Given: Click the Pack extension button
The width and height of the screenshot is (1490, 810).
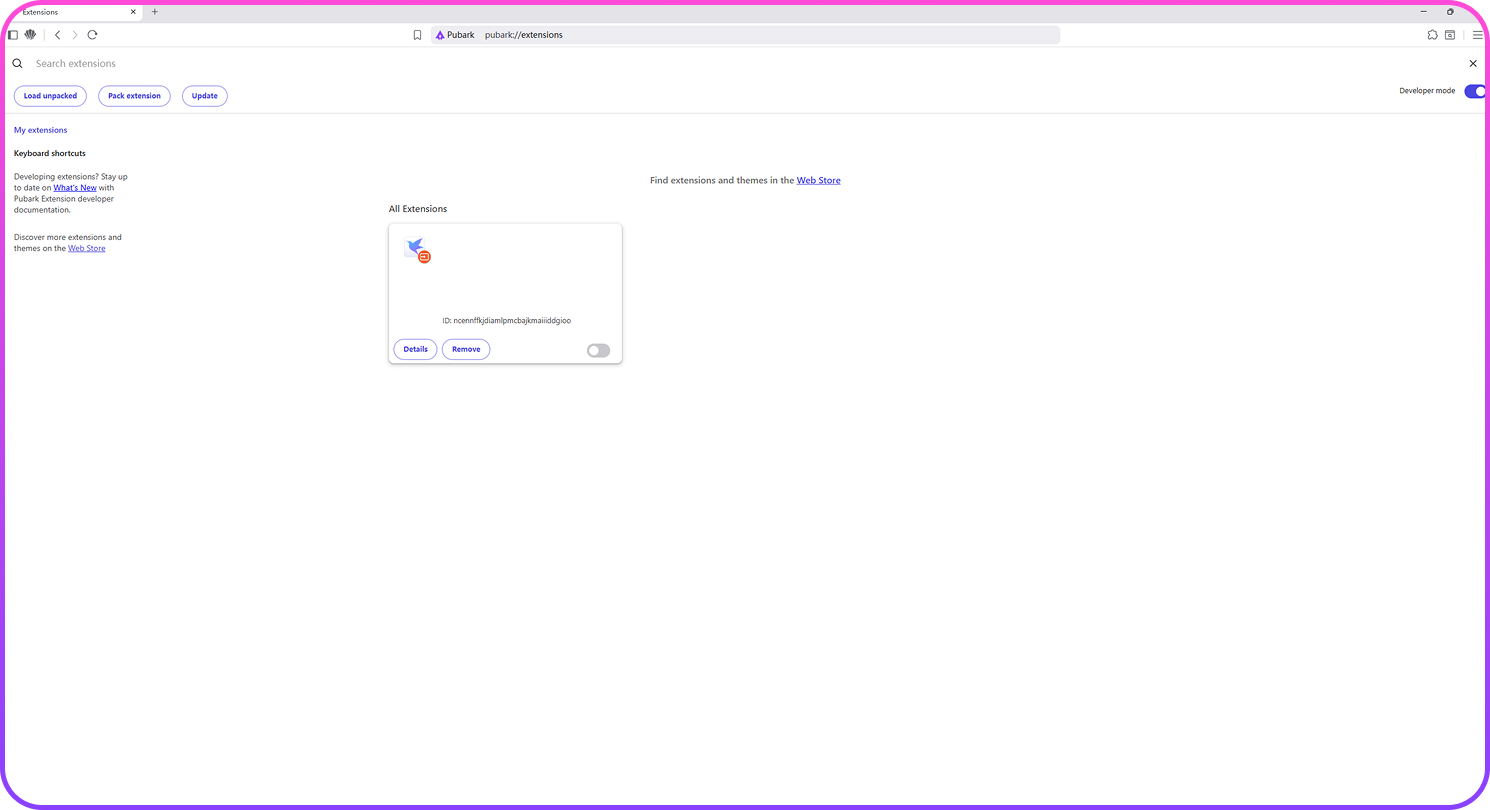Looking at the screenshot, I should tap(134, 96).
